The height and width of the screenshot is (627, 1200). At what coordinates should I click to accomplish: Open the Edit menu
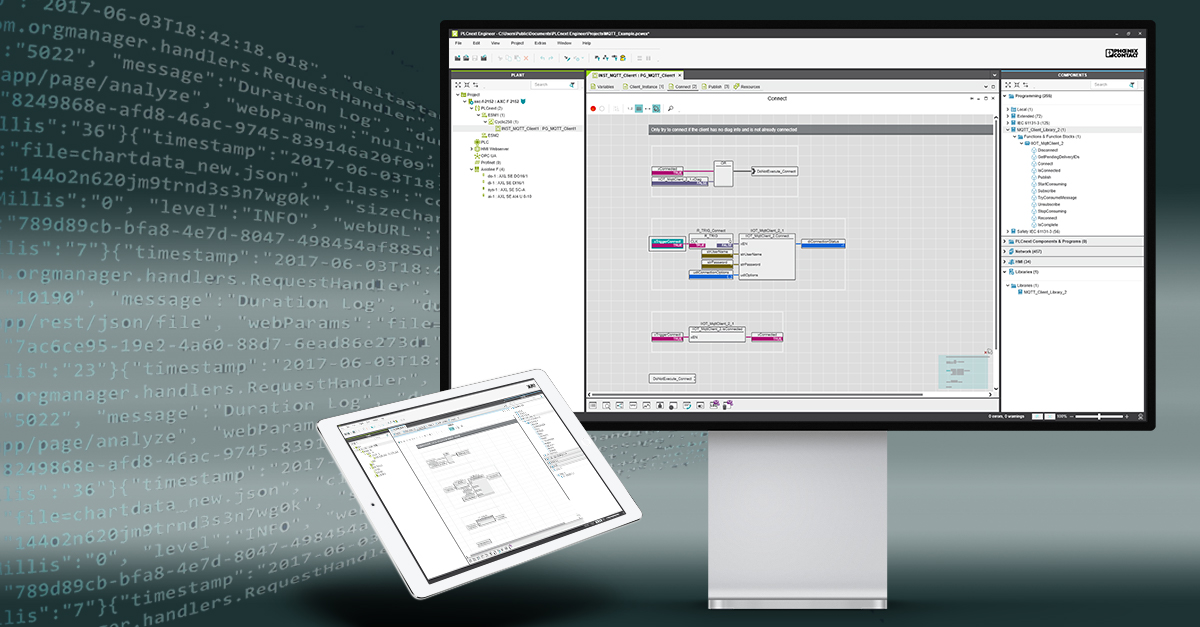[x=476, y=43]
